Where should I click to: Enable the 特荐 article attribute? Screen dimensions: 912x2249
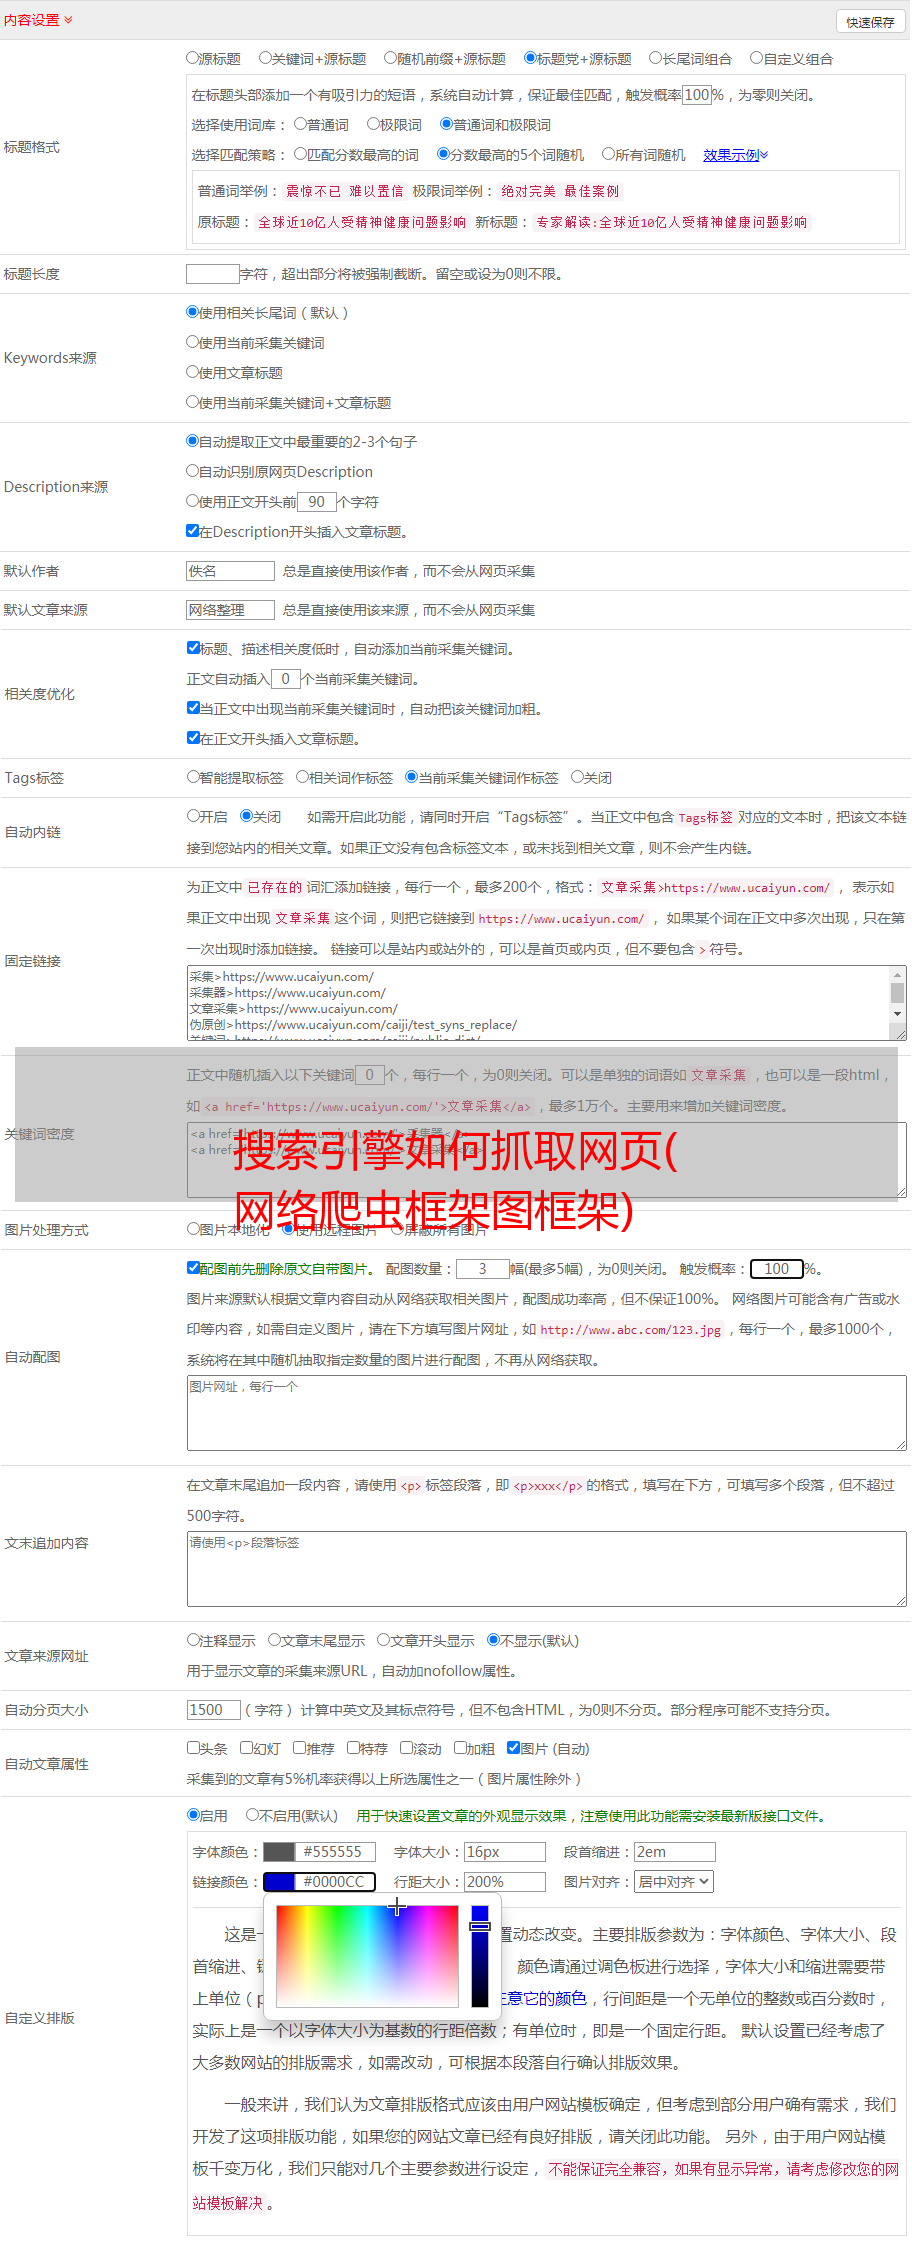(x=353, y=1748)
